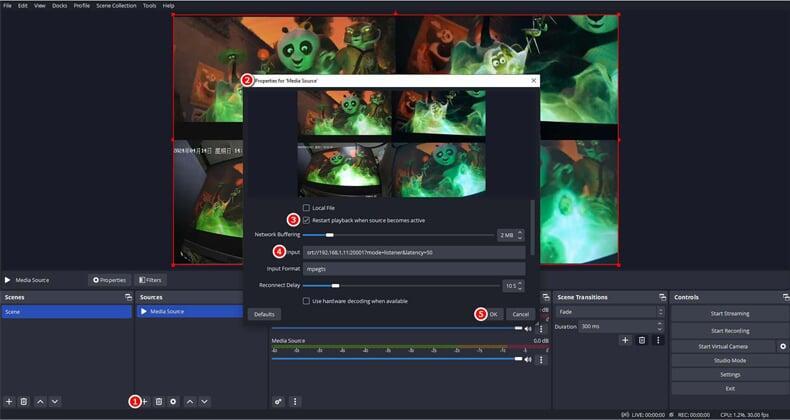Mute the Media Source audio track
Image resolution: width=790 pixels, height=420 pixels.
coord(528,360)
